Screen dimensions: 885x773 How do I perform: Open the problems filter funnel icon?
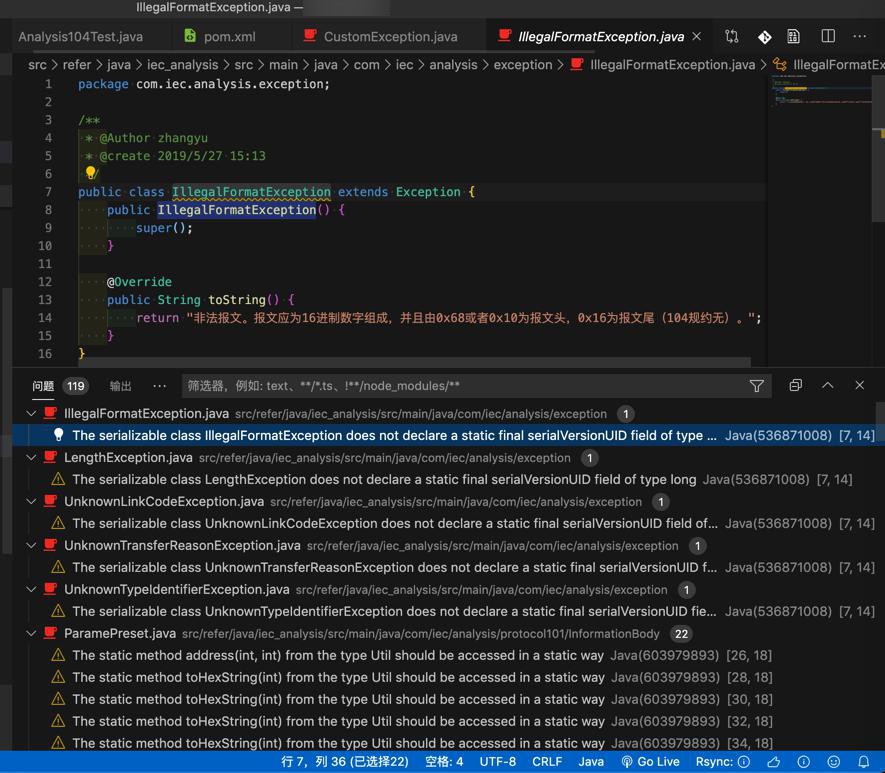[x=757, y=386]
